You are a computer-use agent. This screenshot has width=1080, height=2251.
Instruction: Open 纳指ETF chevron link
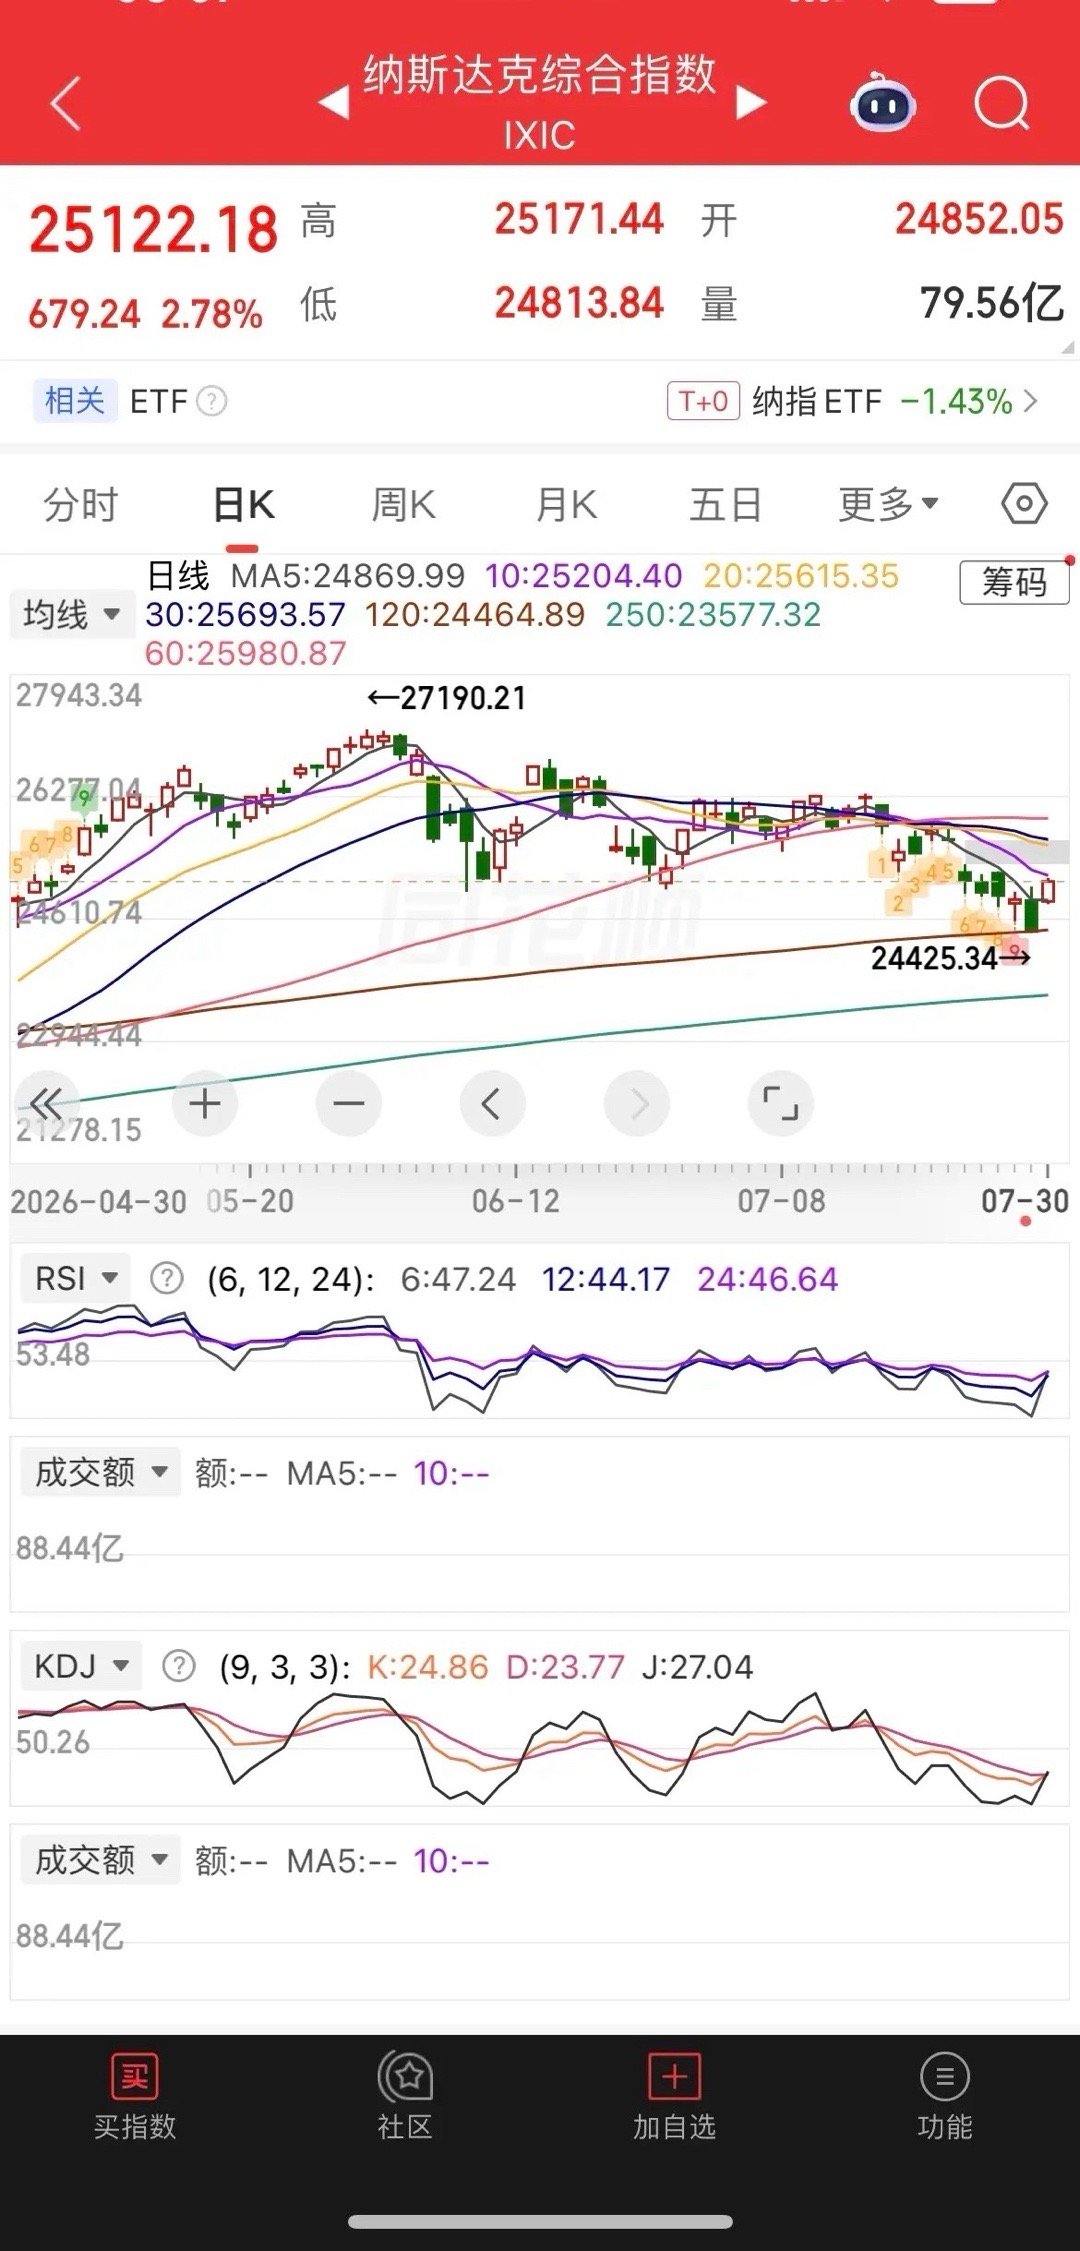point(1031,401)
